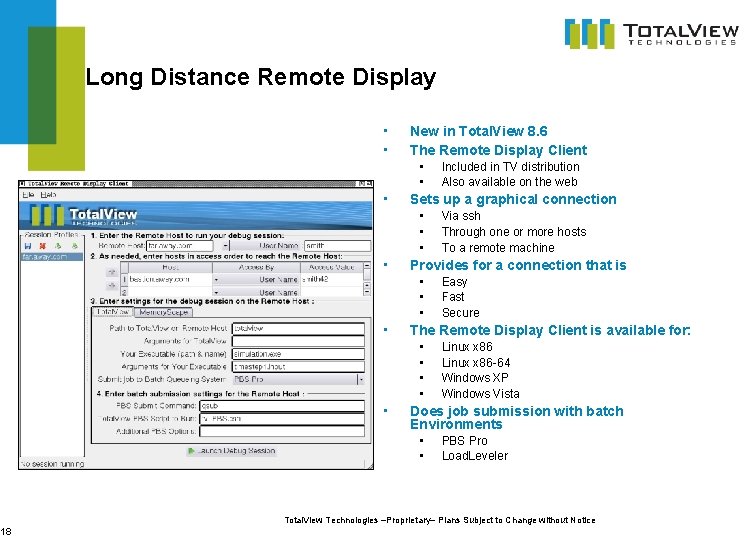The image size is (756, 540).
Task: Click the 'LoadLeveler' bullet
Action: point(475,456)
